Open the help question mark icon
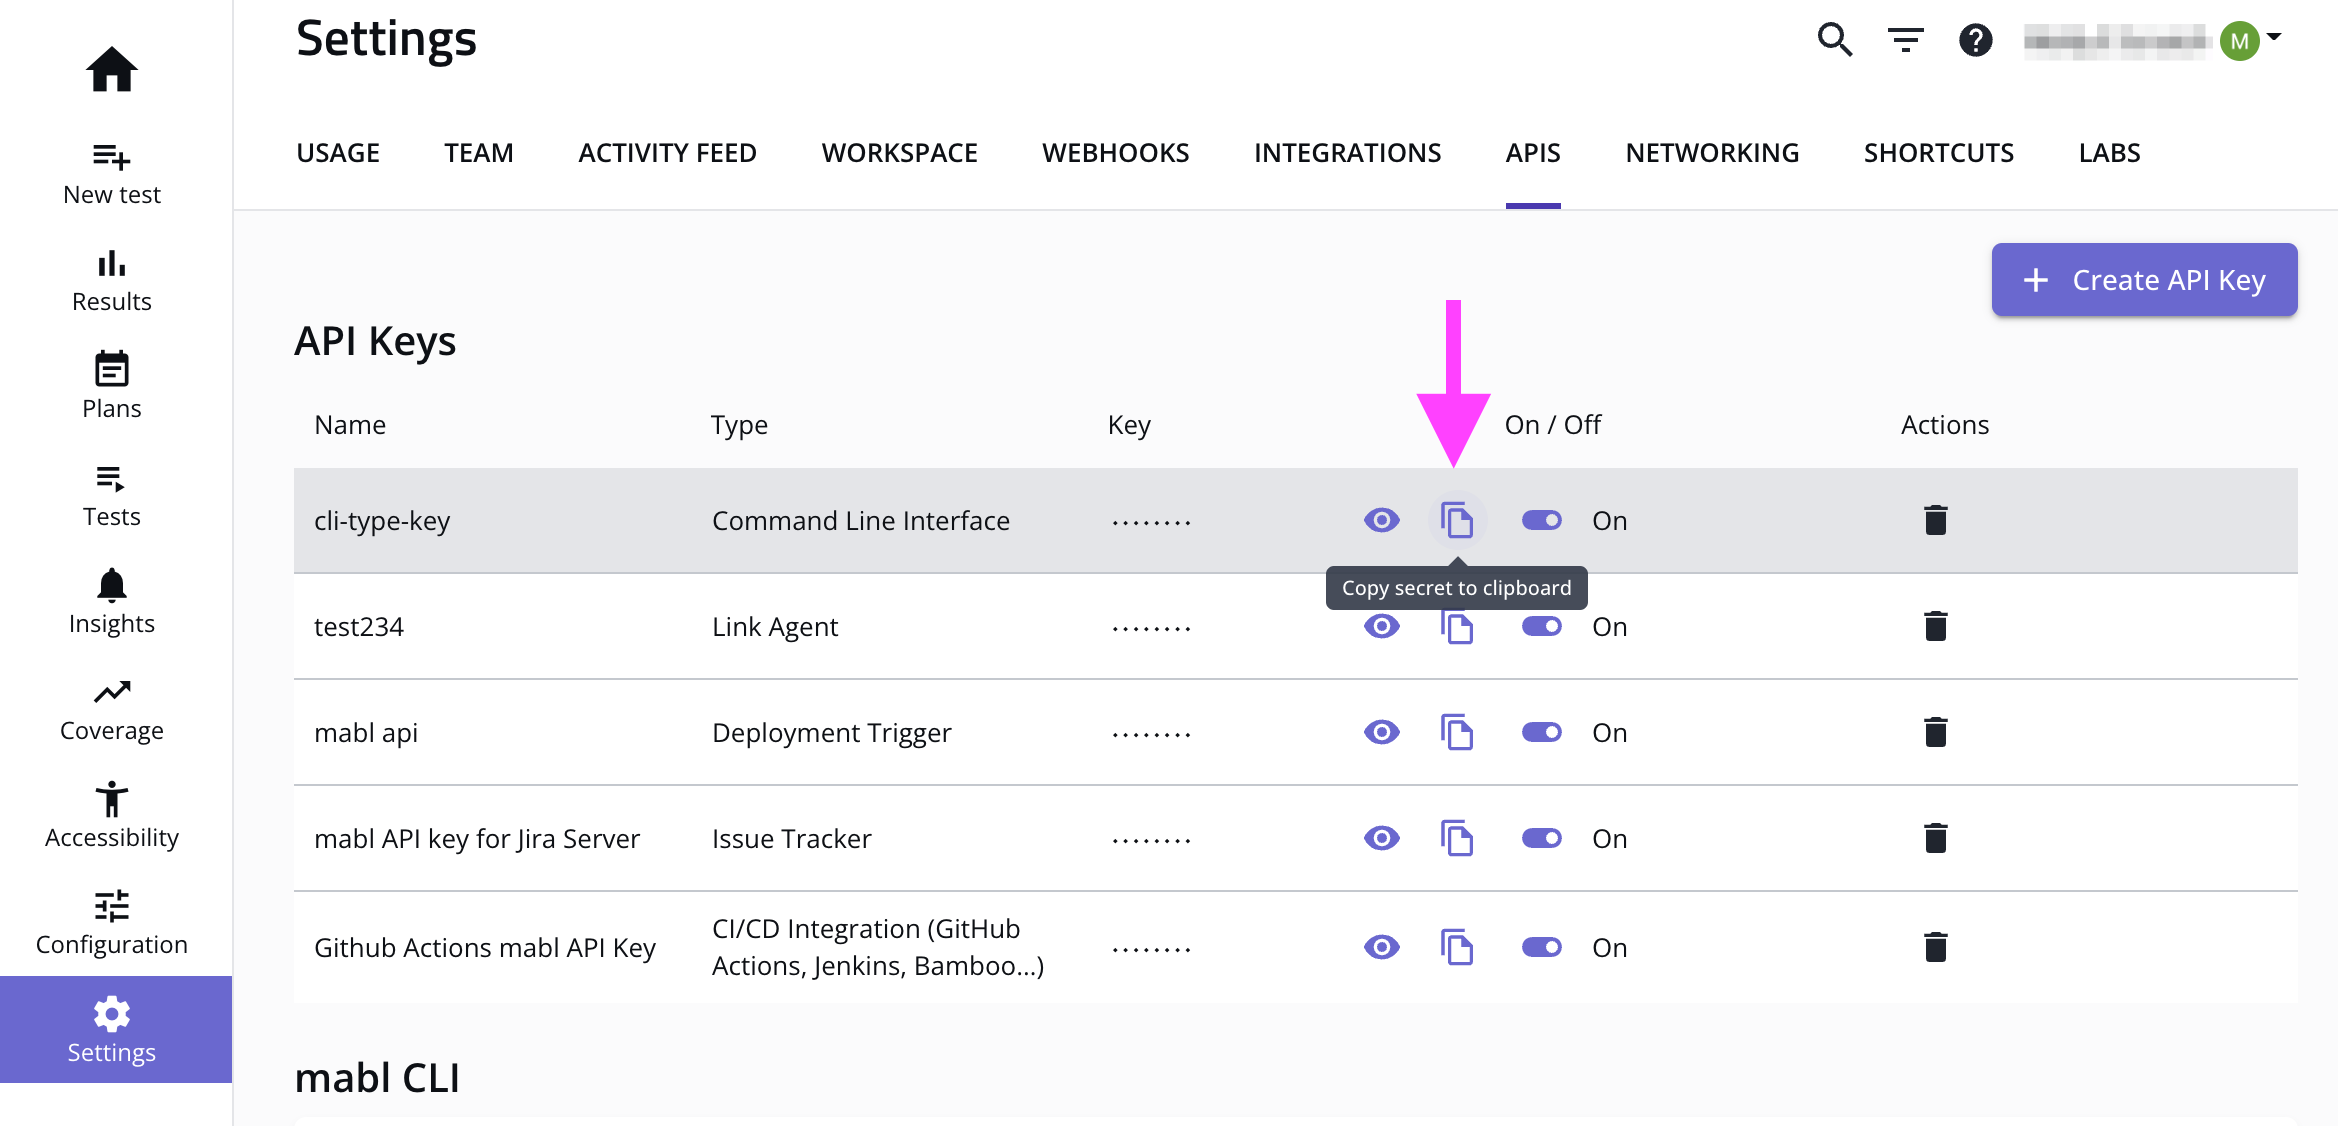 pos(1975,40)
